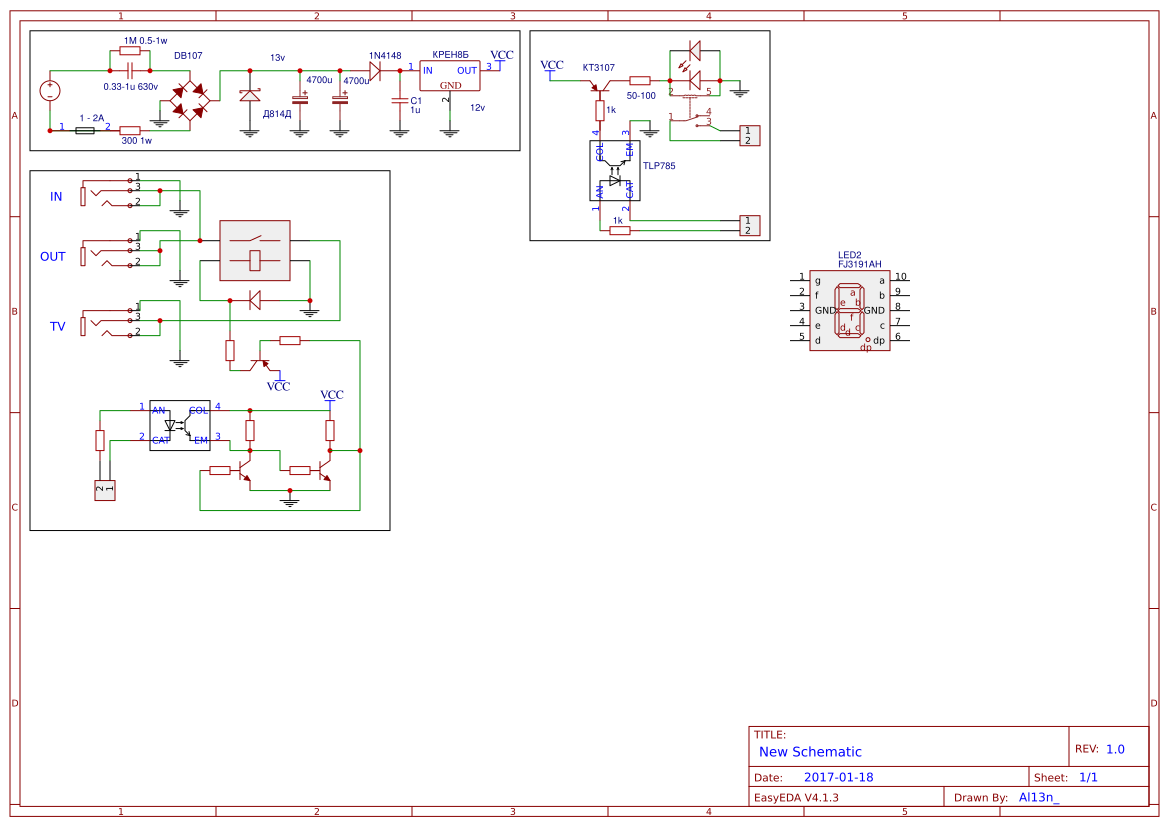The width and height of the screenshot is (1169, 827).
Task: Click the КРЕН8Б voltage regulator block
Action: tap(449, 76)
